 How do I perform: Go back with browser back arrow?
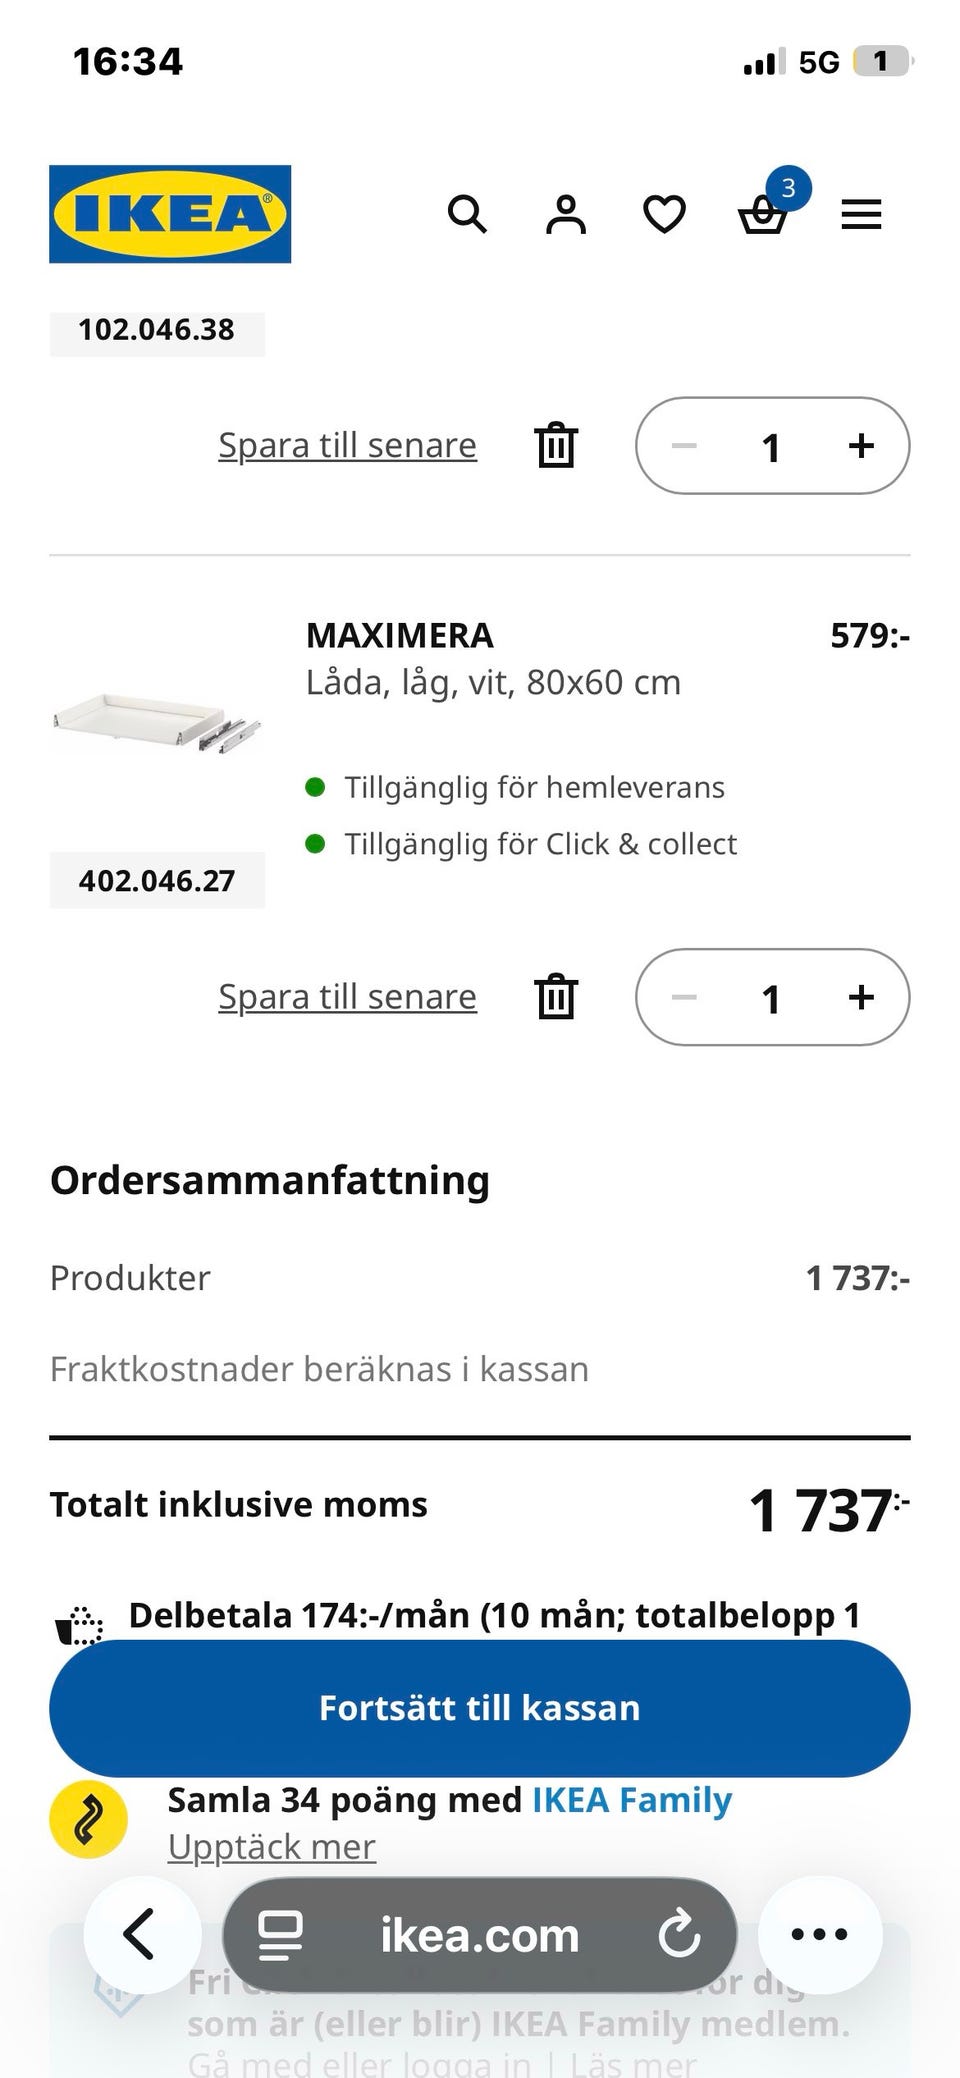140,1934
